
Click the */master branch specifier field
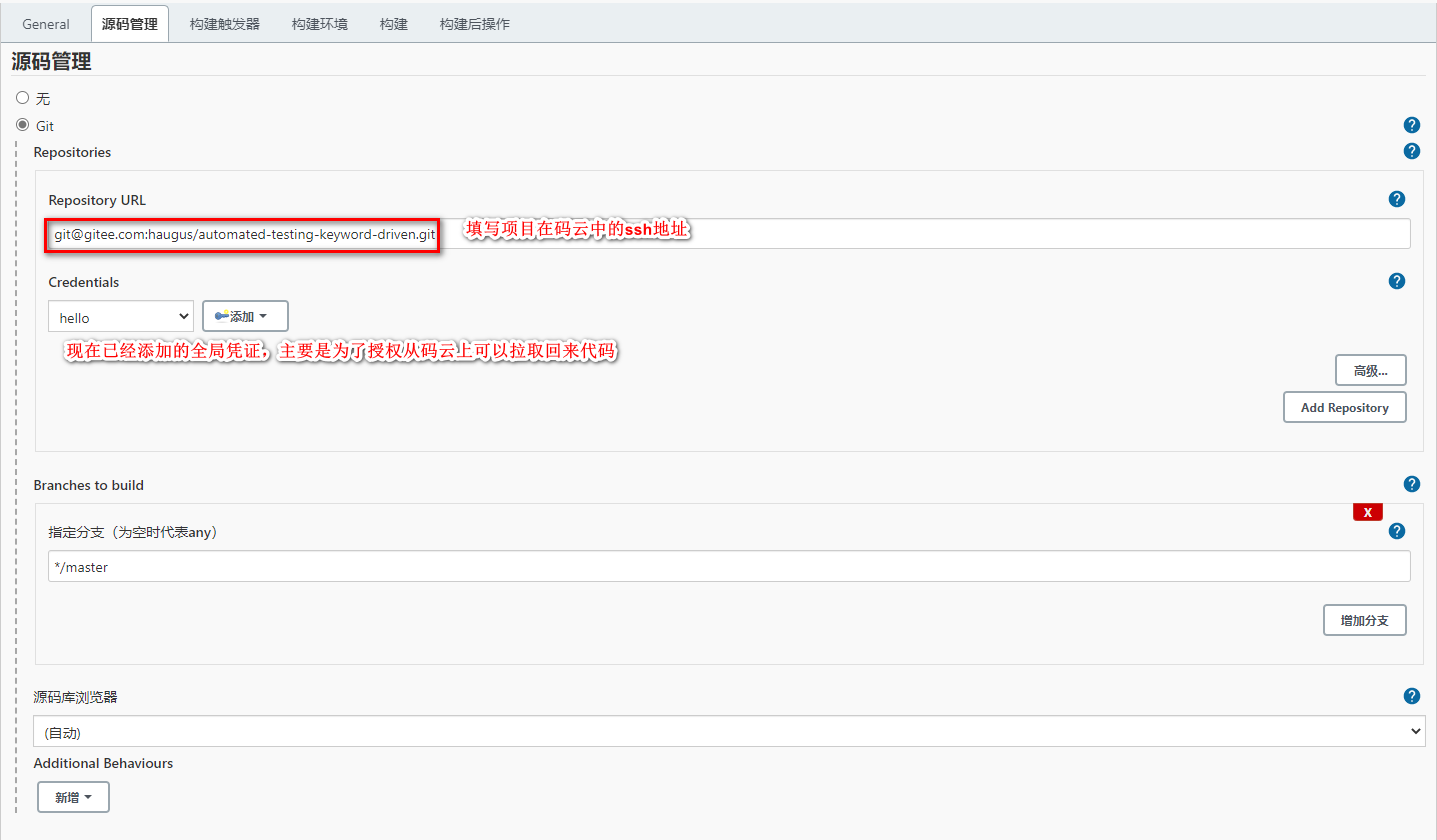pyautogui.click(x=729, y=566)
